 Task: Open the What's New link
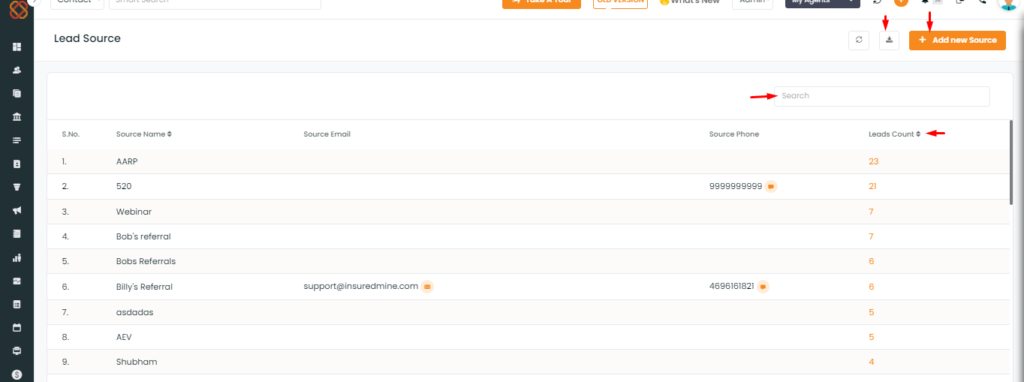pos(690,3)
